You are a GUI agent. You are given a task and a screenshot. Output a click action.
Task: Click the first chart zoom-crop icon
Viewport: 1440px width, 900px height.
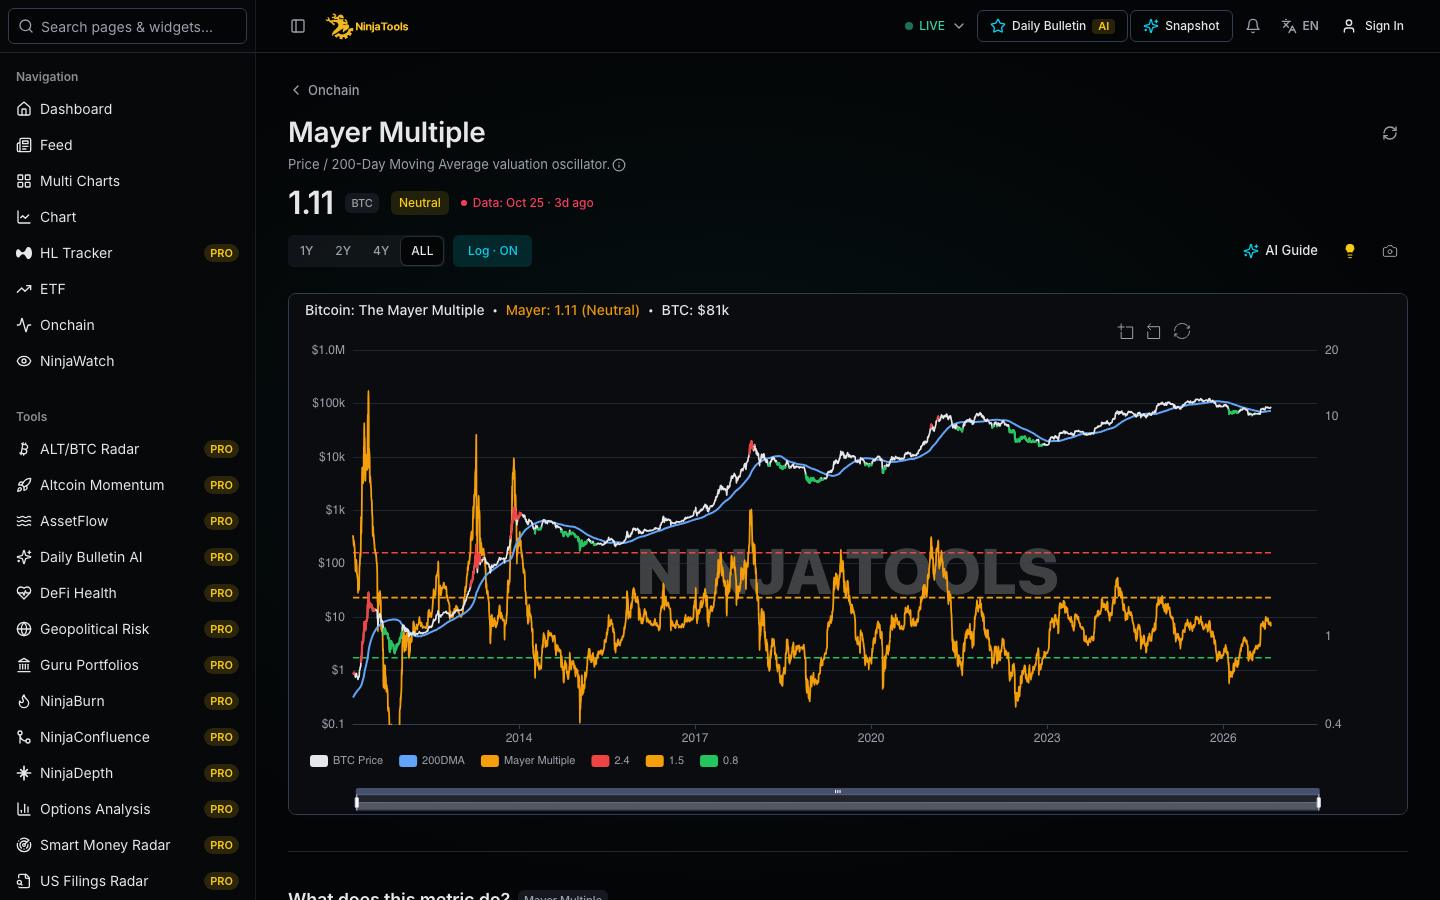coord(1126,331)
